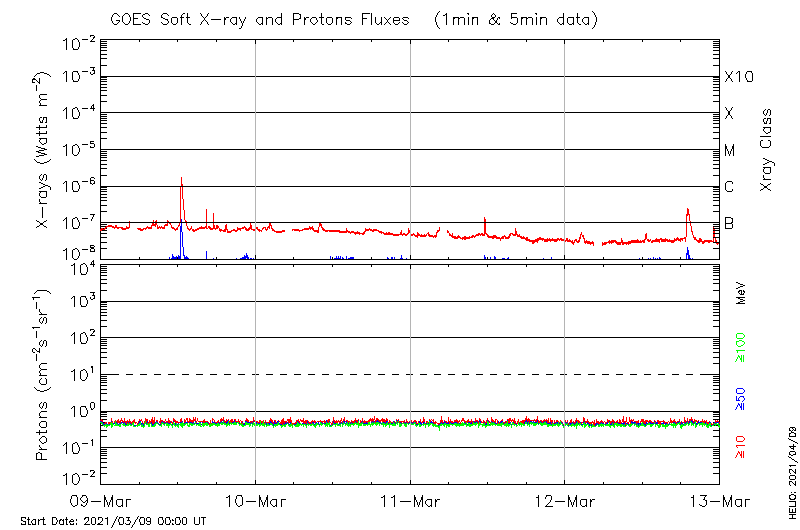800x530 pixels.
Task: Click the tallest red X-ray flare peak on 09-Mar
Action: (181, 181)
